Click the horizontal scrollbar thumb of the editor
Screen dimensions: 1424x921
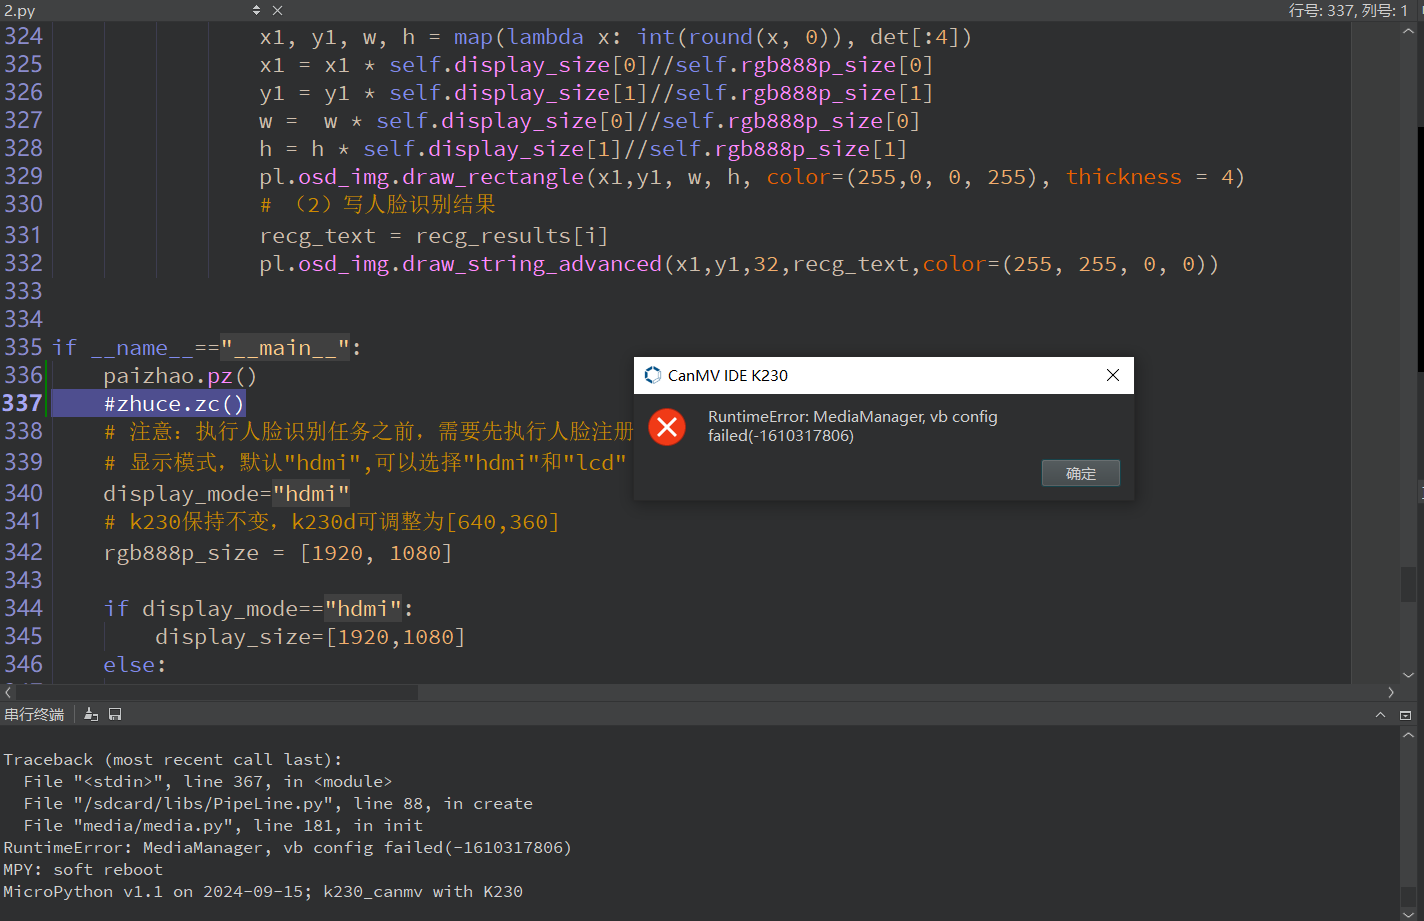coord(210,692)
